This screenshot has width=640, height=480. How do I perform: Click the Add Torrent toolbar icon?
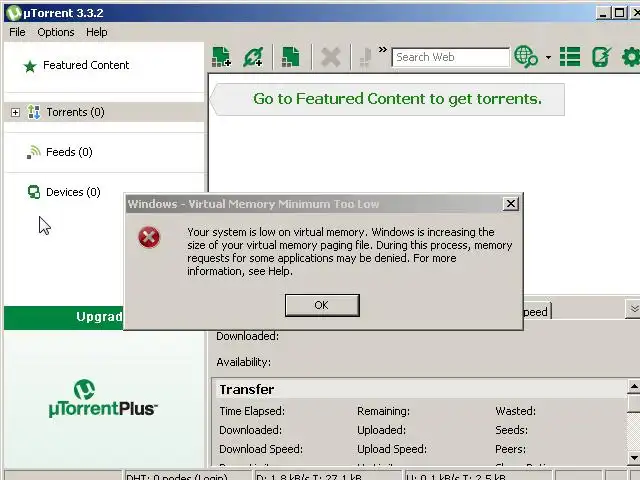tap(222, 57)
